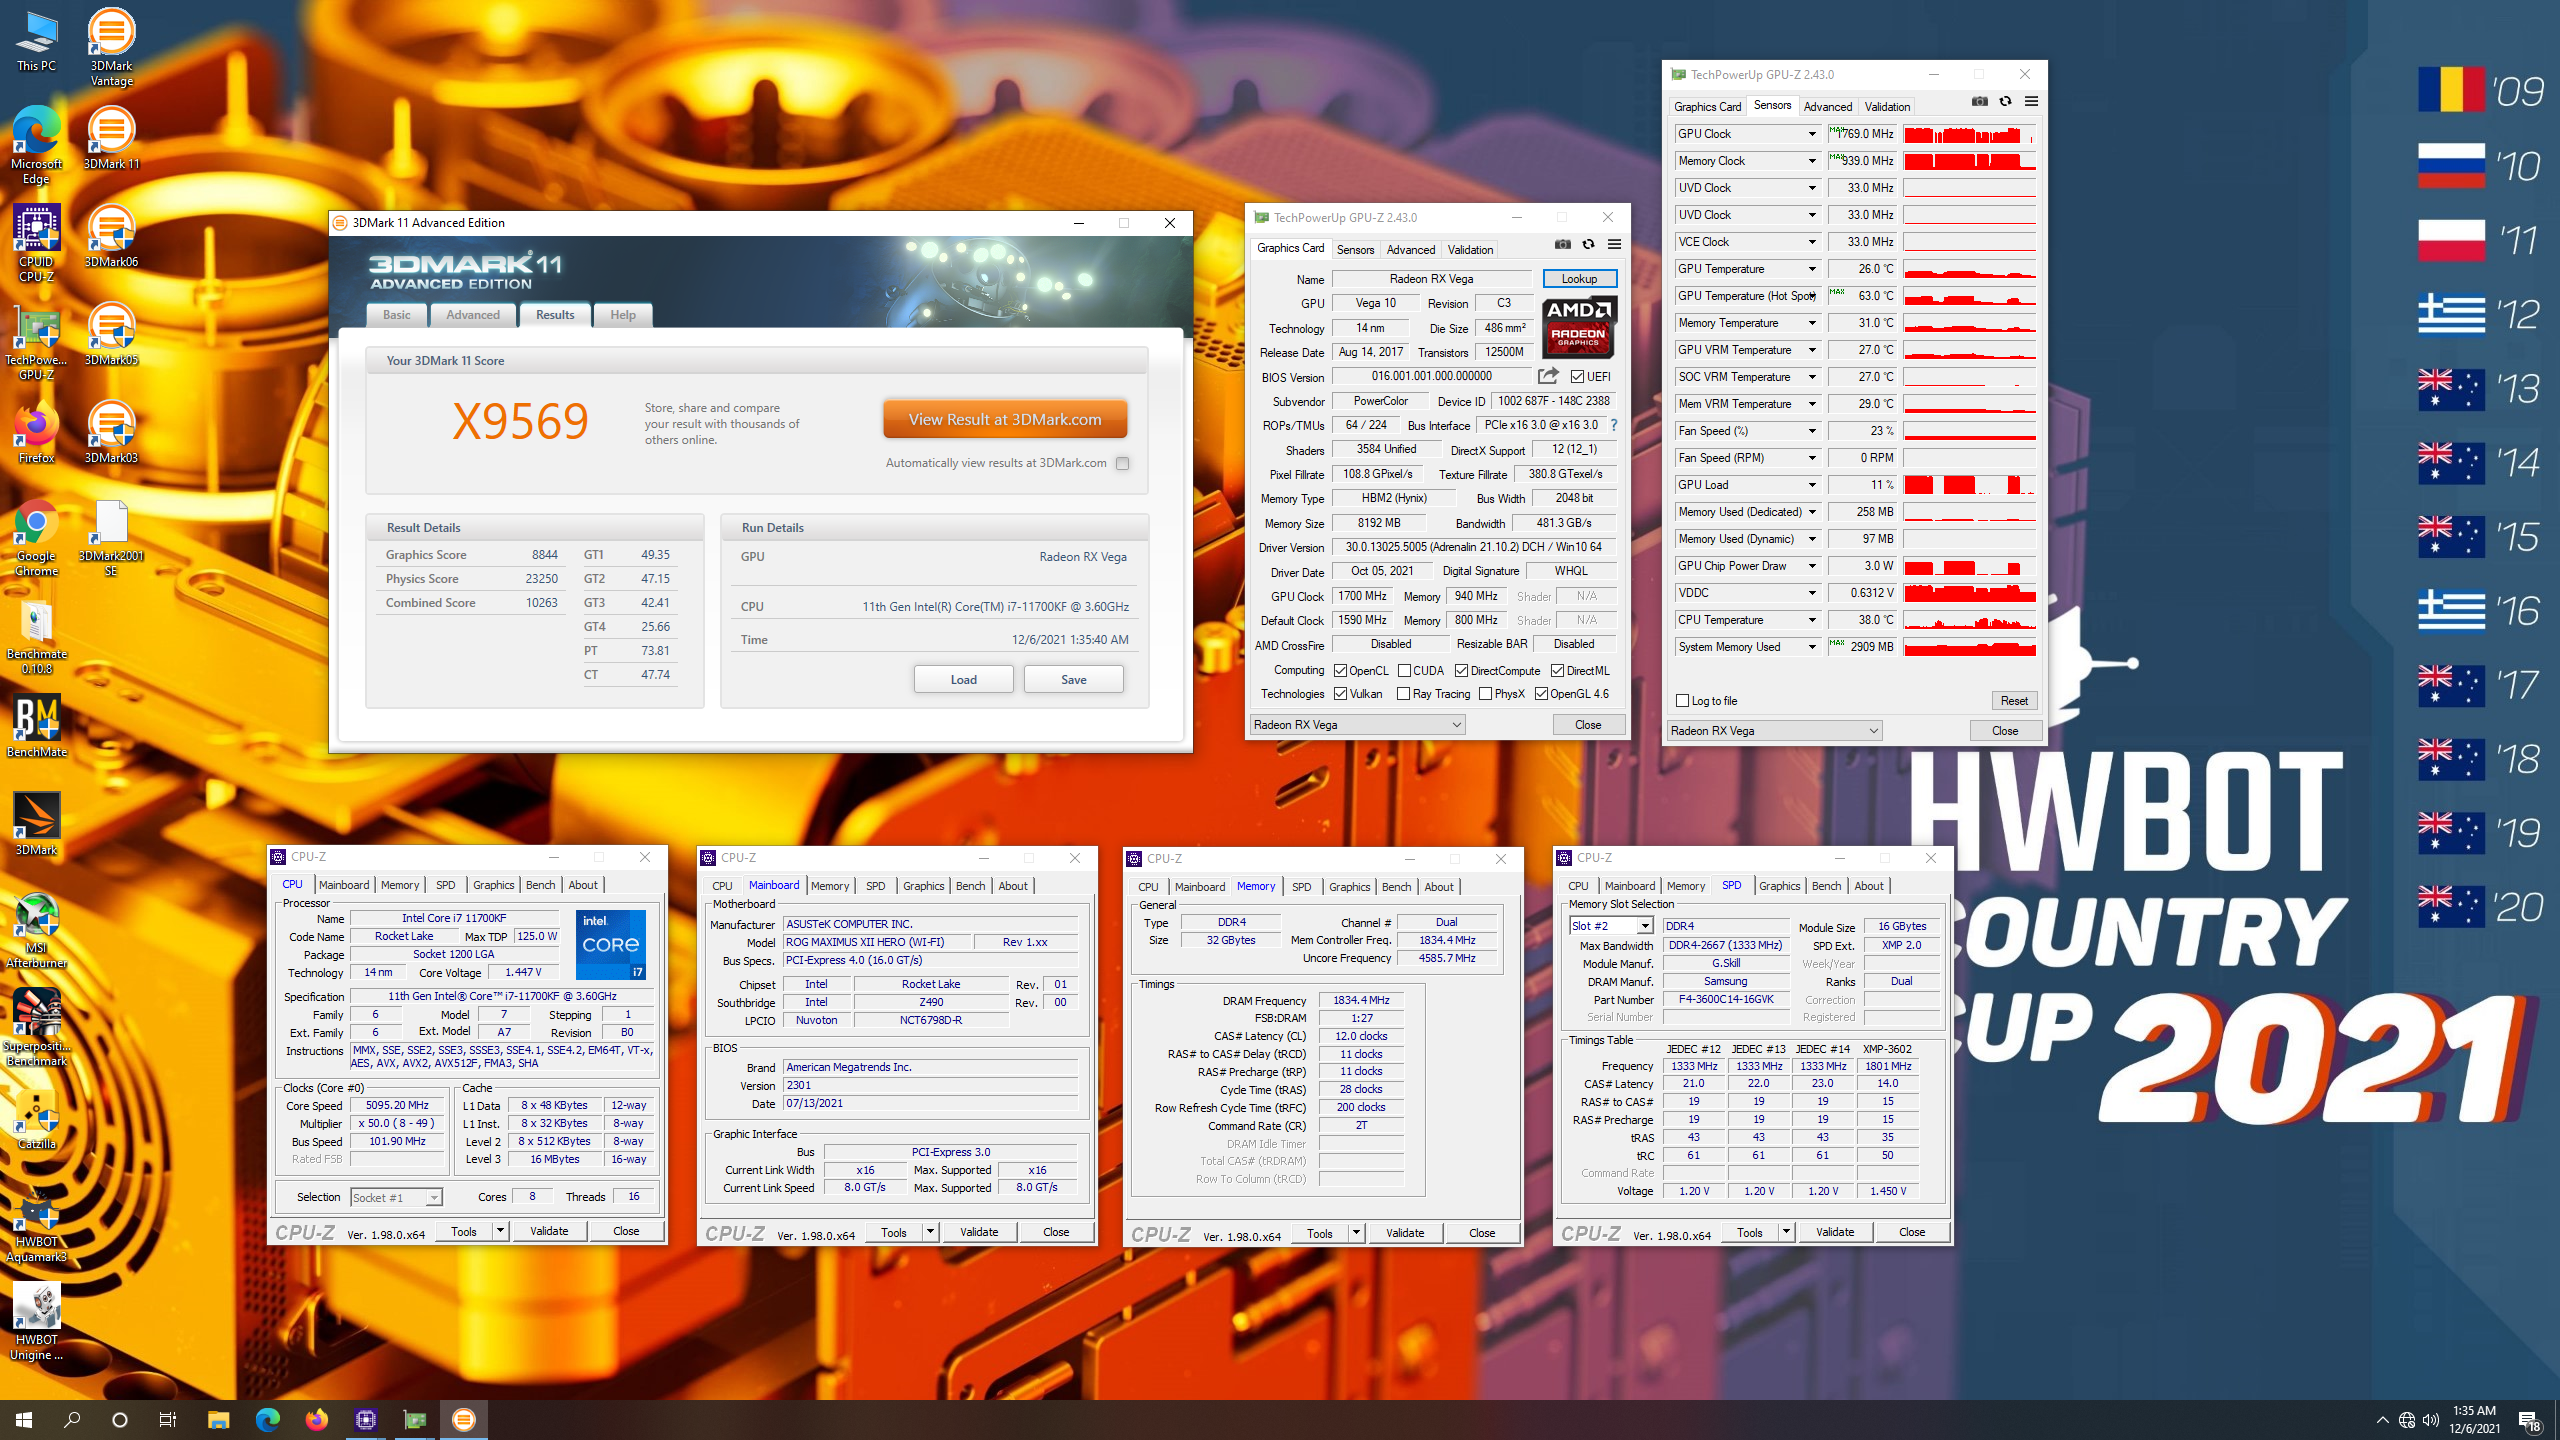Click GPU Clock sensor graph

pyautogui.click(x=1969, y=134)
